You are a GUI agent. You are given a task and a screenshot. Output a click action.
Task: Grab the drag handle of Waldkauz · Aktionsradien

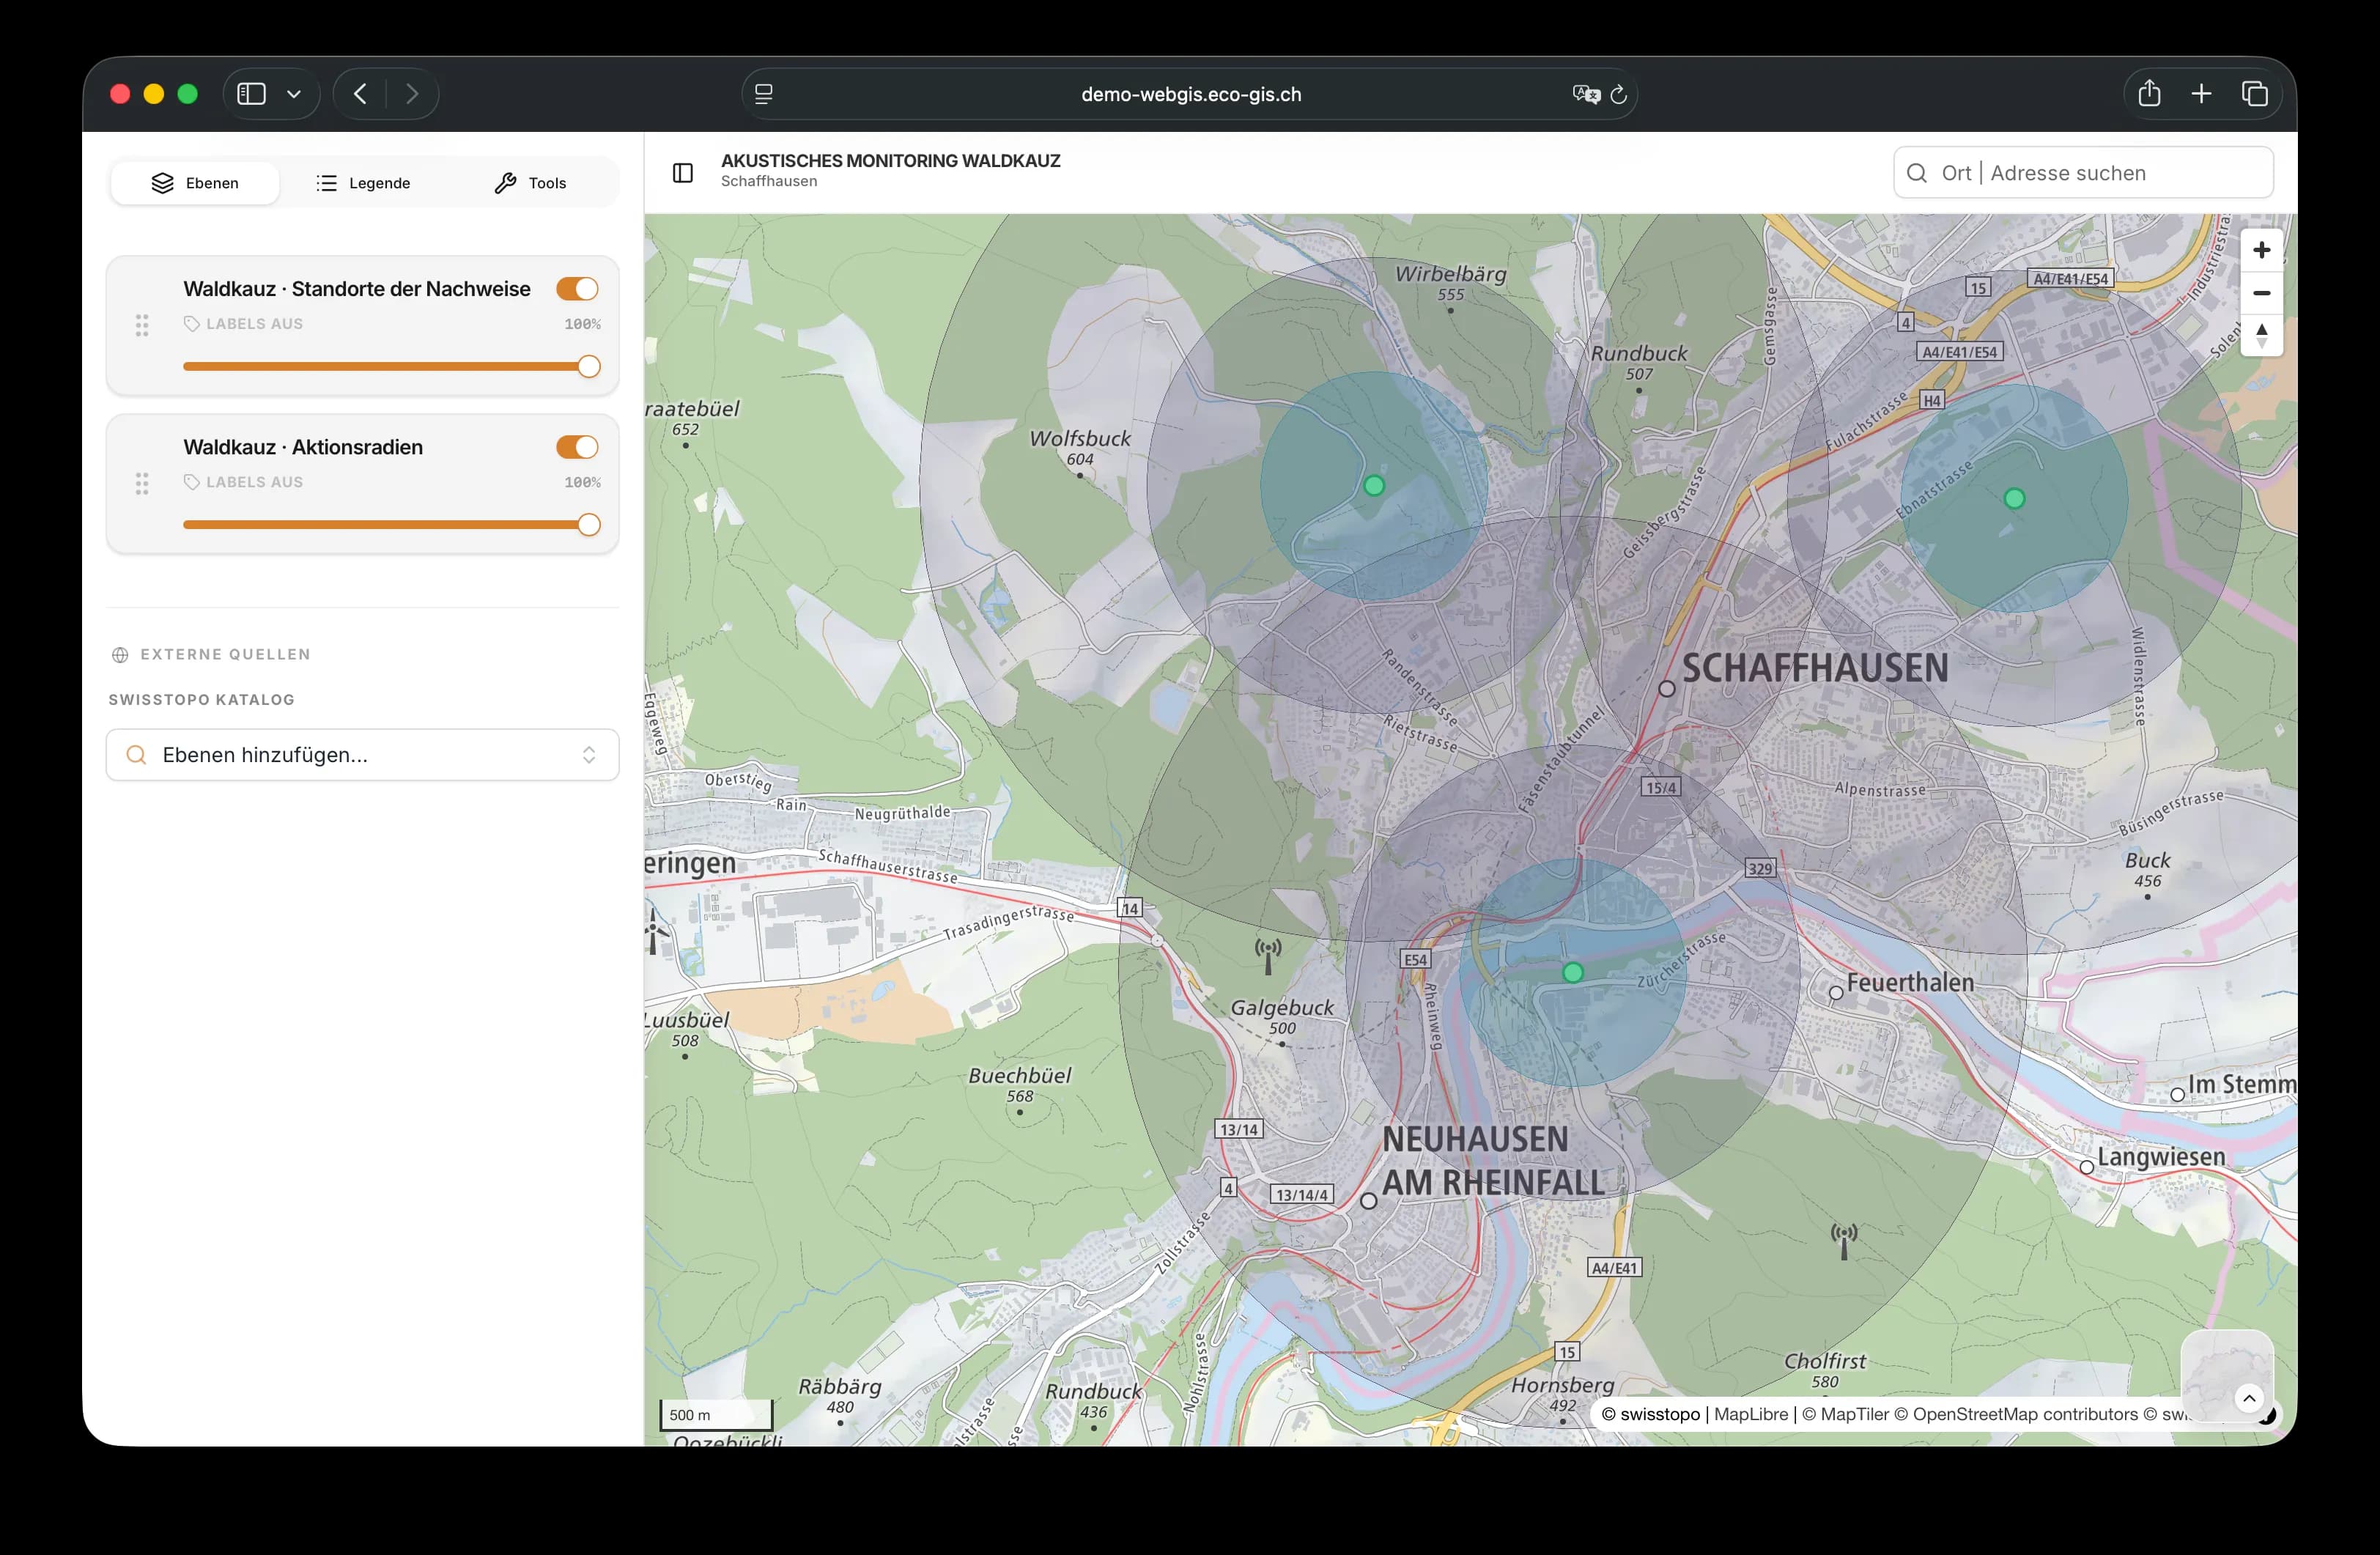tap(141, 483)
